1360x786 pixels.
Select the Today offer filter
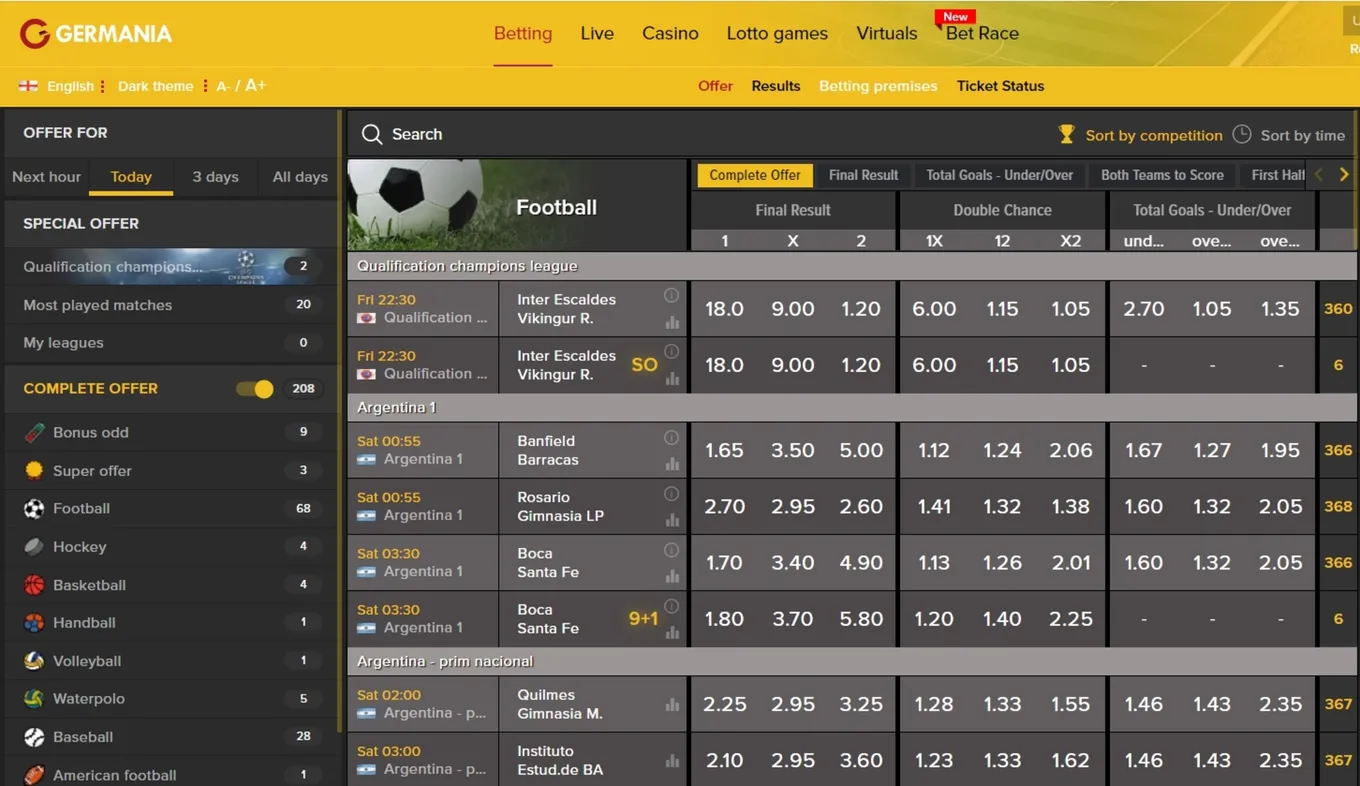(x=131, y=177)
